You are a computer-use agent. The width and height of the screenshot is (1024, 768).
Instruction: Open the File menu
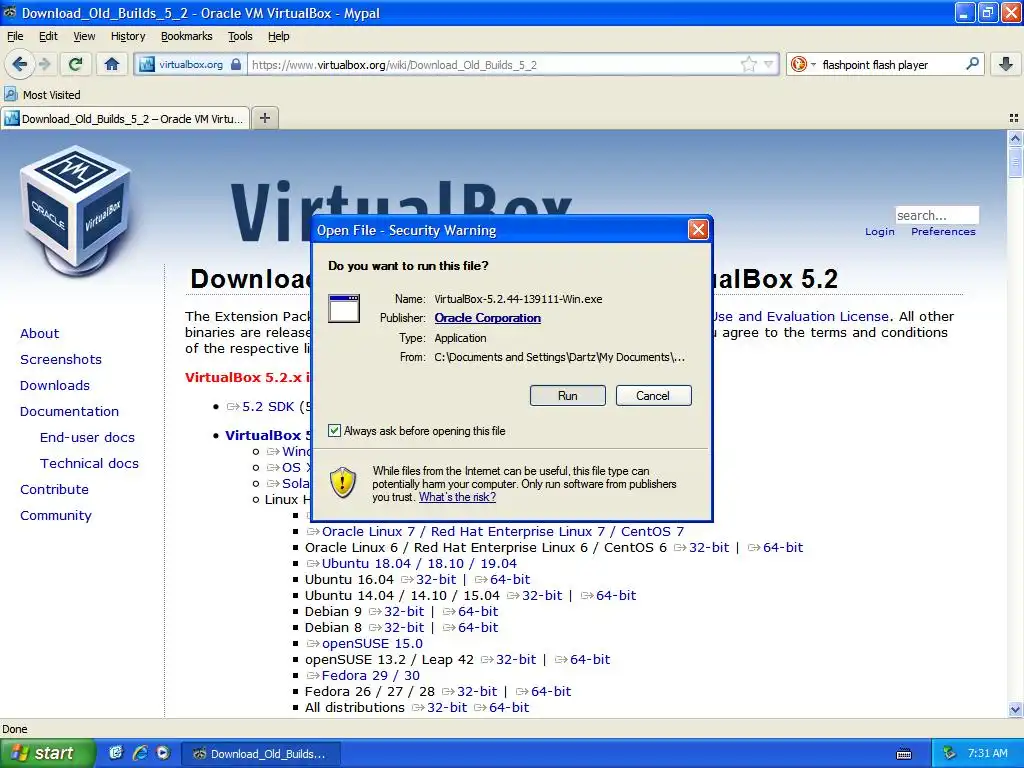(x=15, y=36)
